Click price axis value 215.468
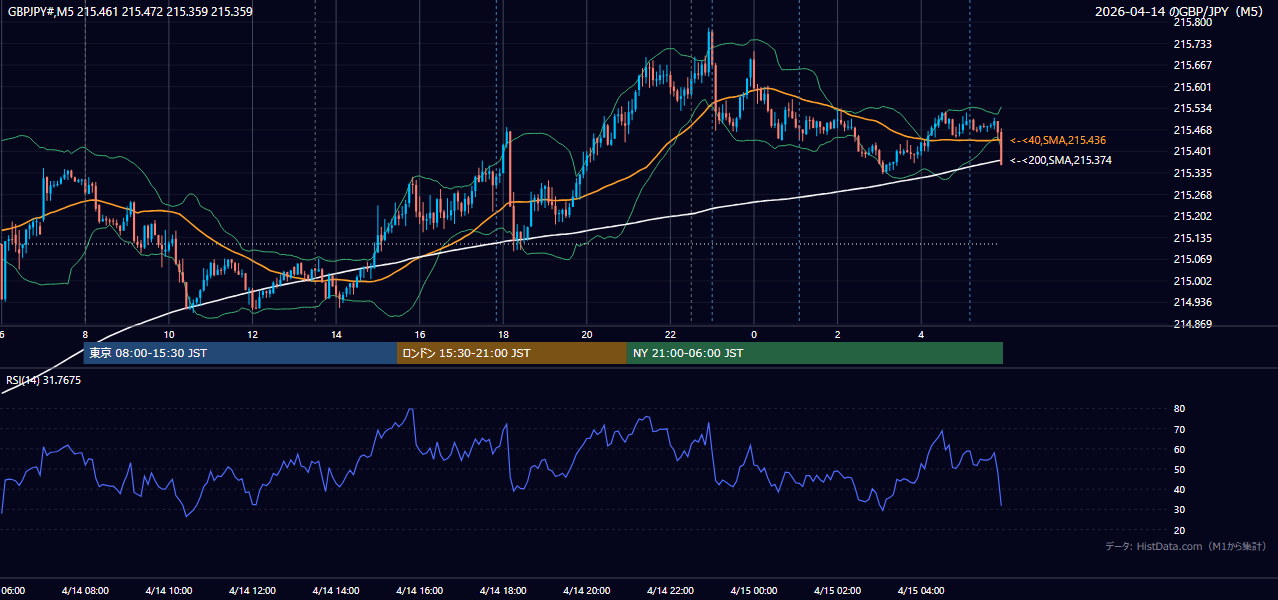The image size is (1278, 600). [1191, 130]
